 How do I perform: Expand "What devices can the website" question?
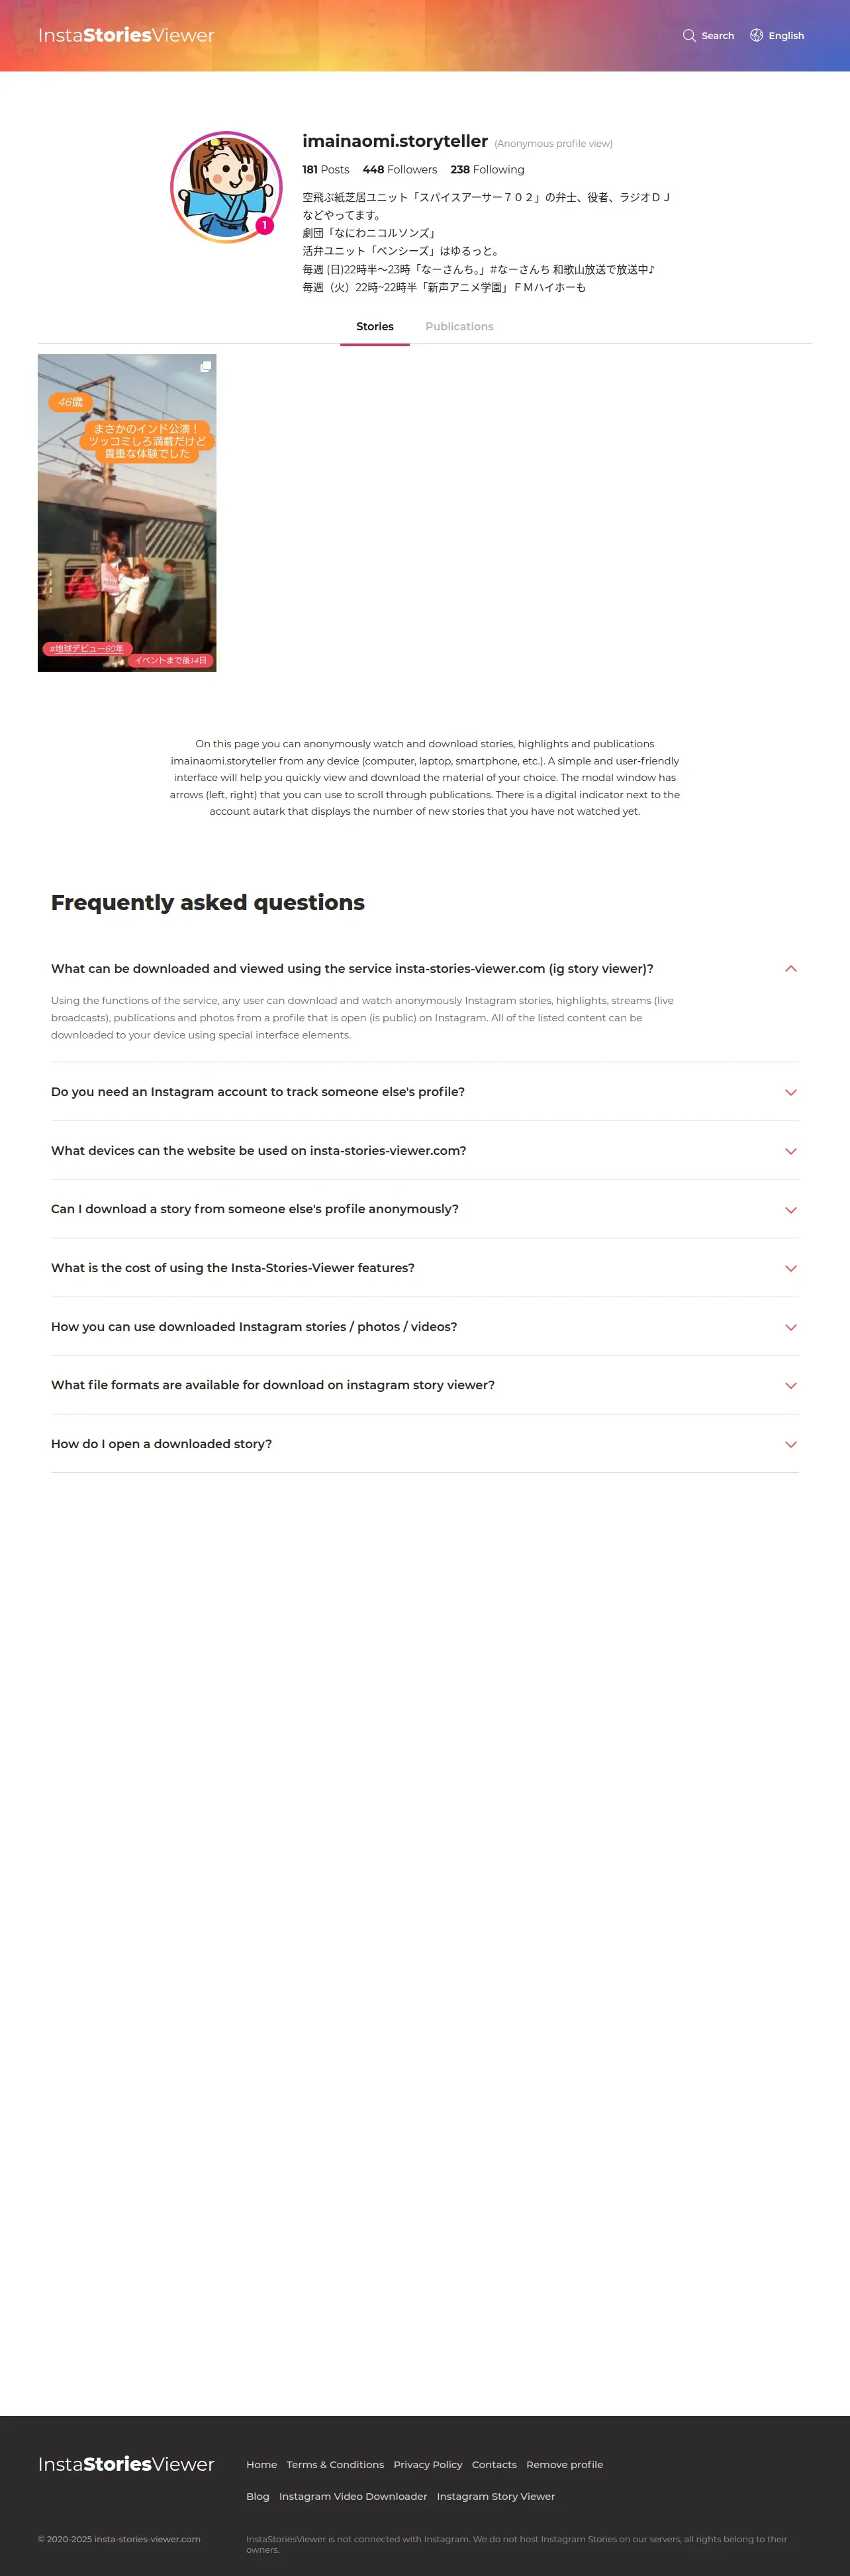tap(258, 1151)
